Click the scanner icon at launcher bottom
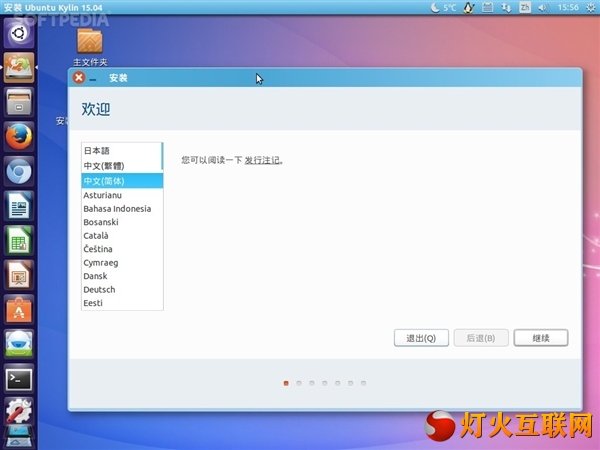600x450 pixels. 19,437
